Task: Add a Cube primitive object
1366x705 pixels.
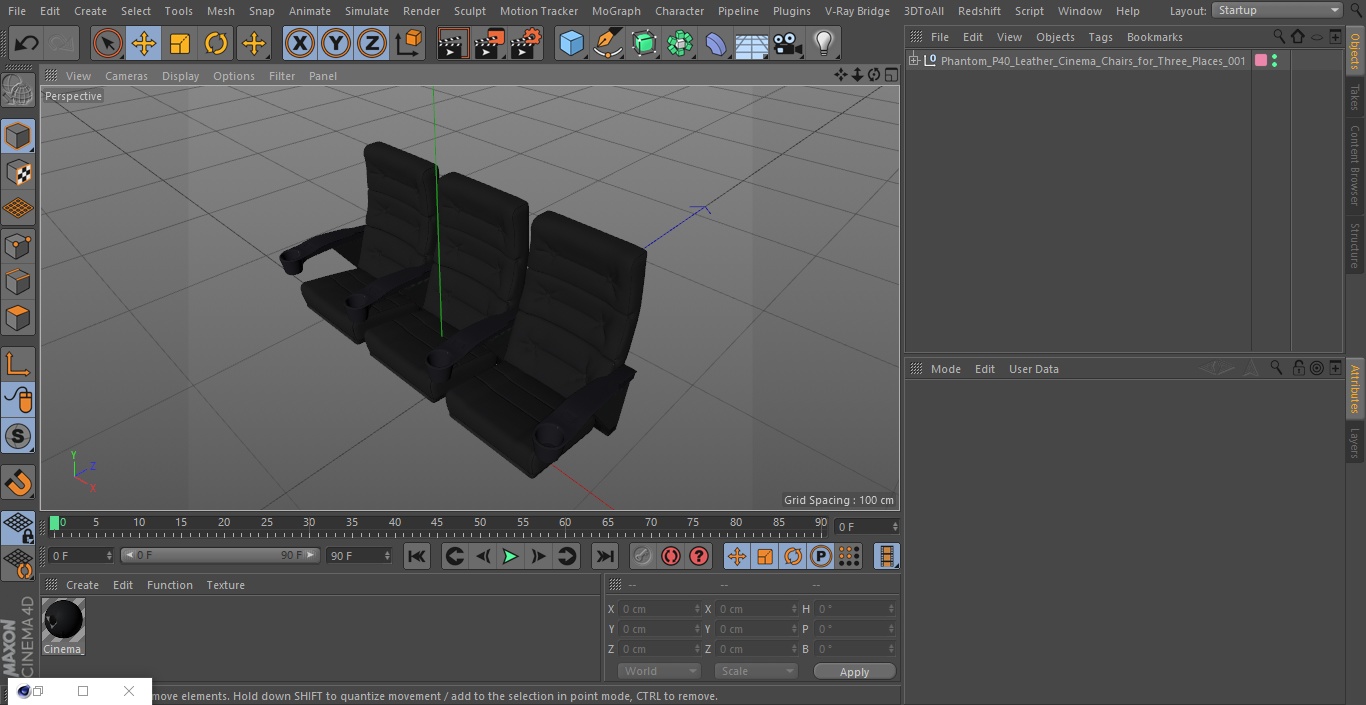Action: tap(571, 43)
